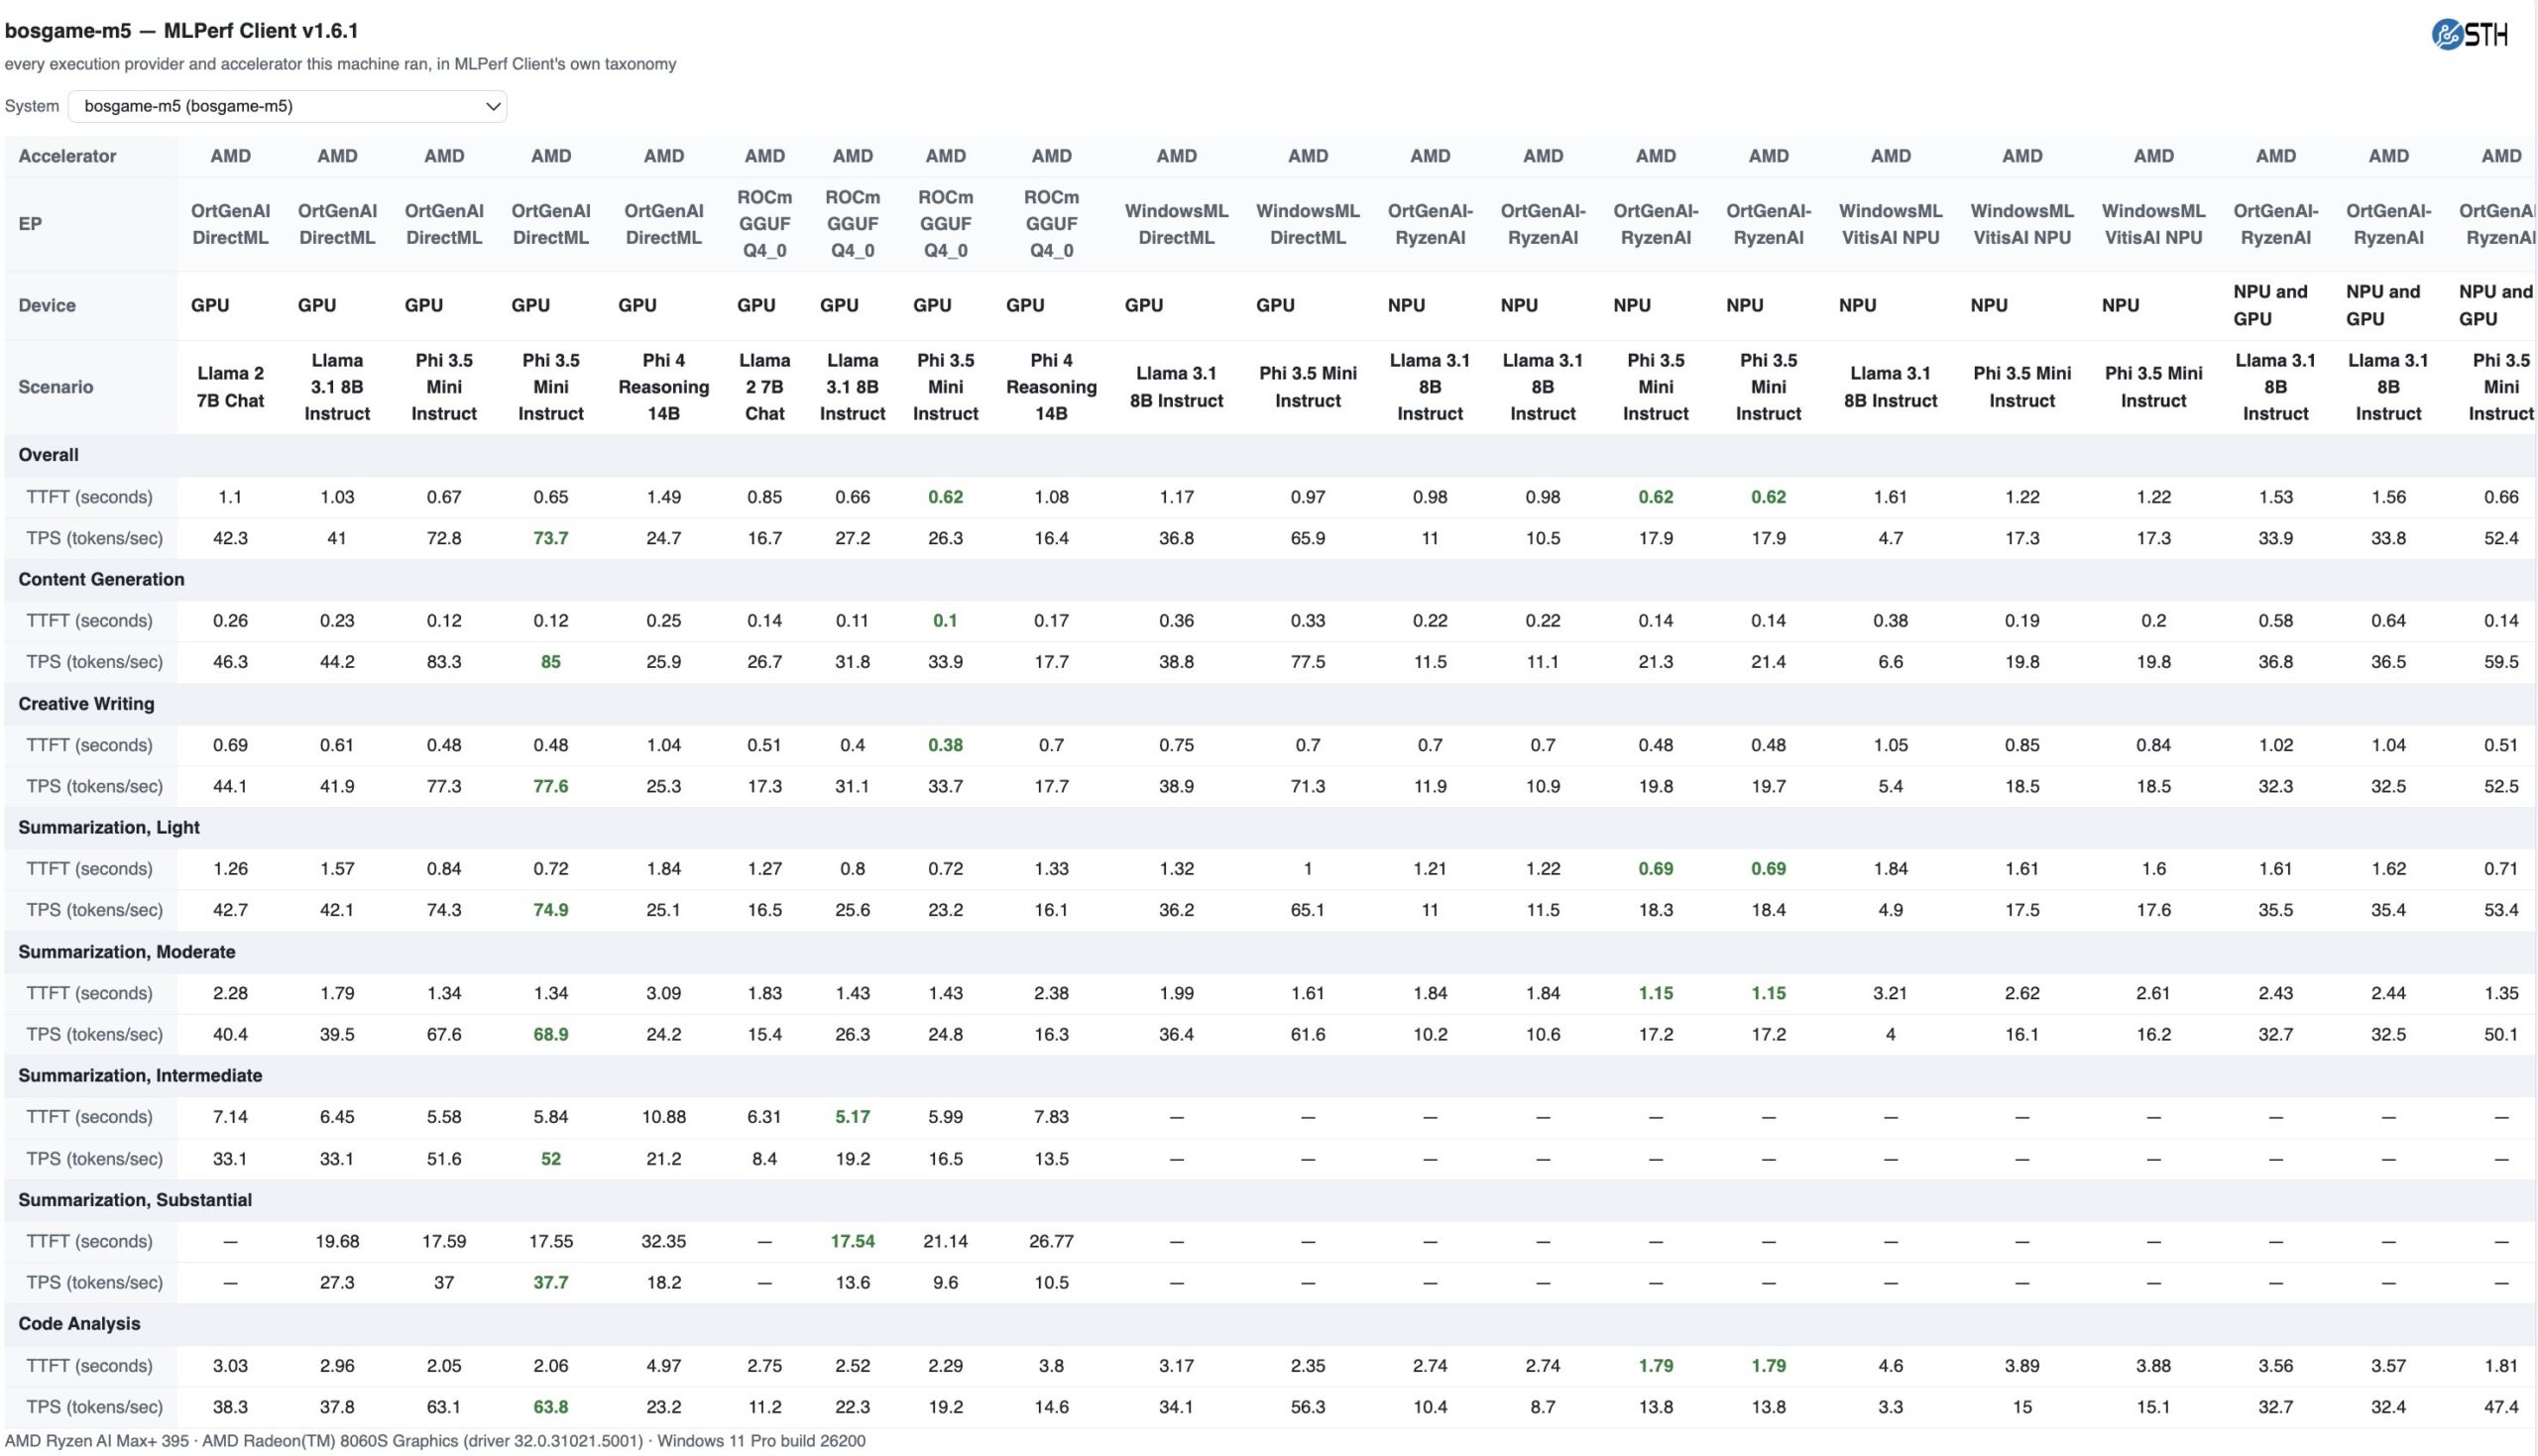Select the EP row header
This screenshot has width=2538, height=1456.
tap(30, 224)
